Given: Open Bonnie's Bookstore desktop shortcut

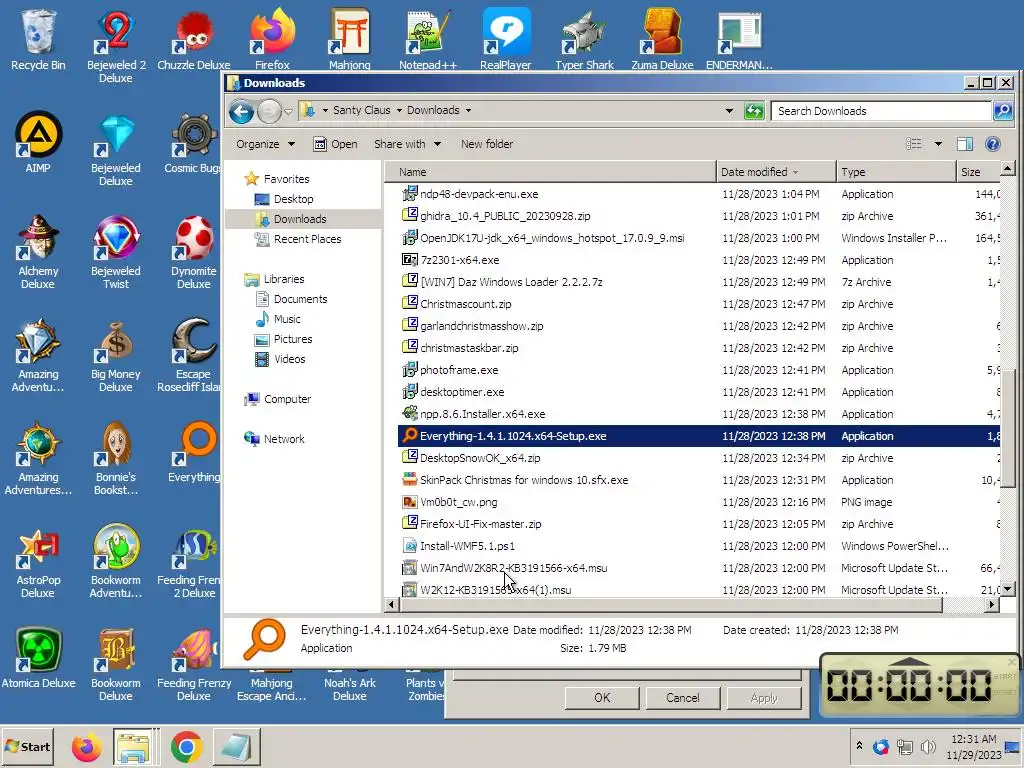Looking at the screenshot, I should 116,458.
